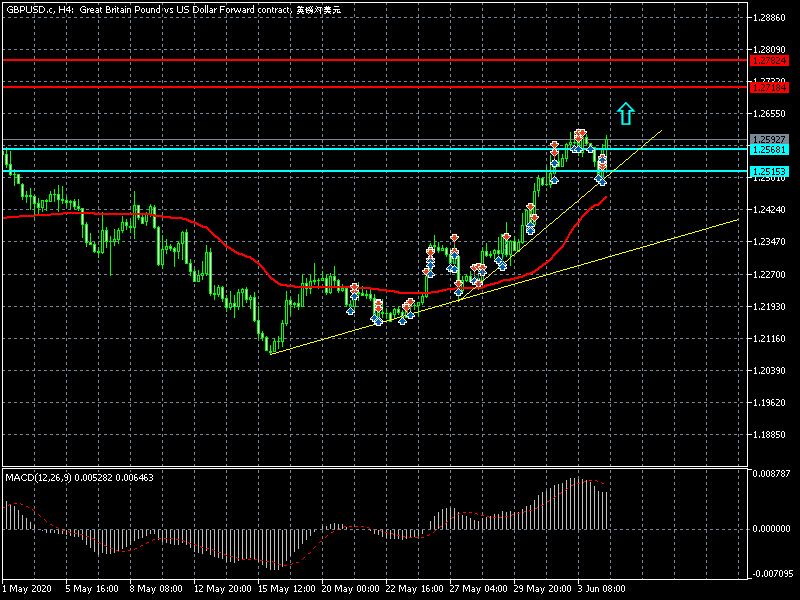
Task: Click the cyan 1.25681 price level tag
Action: pyautogui.click(x=769, y=149)
